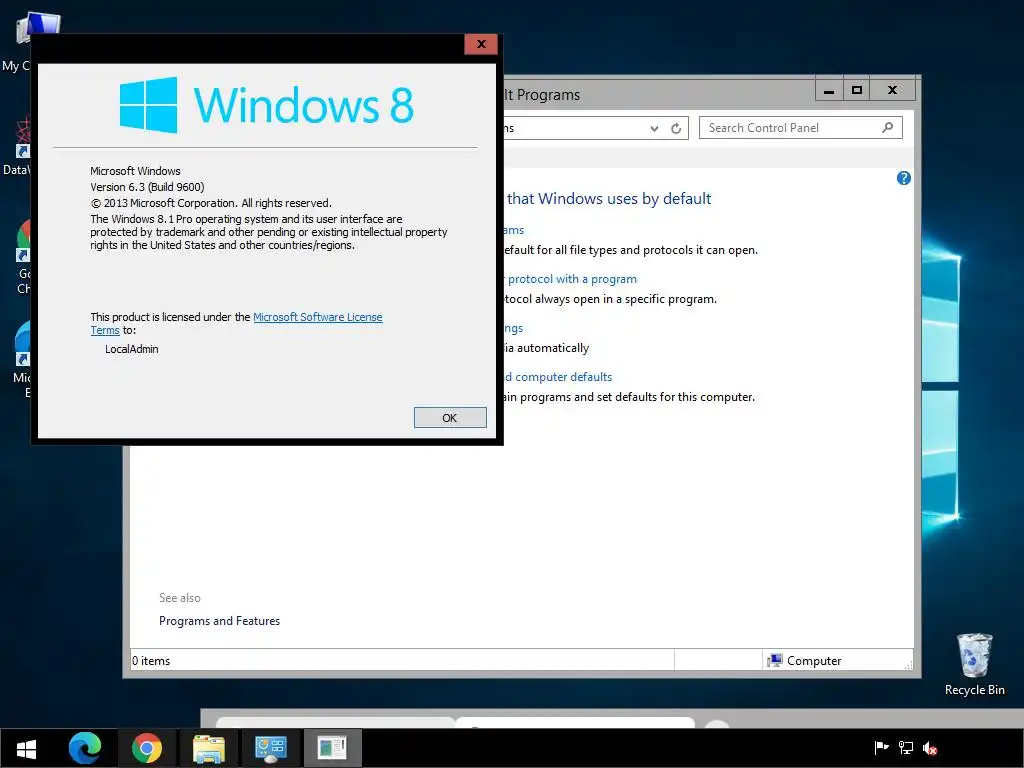Screen dimensions: 1024x768
Task: Expand the address bar history dropdown
Action: click(x=654, y=128)
